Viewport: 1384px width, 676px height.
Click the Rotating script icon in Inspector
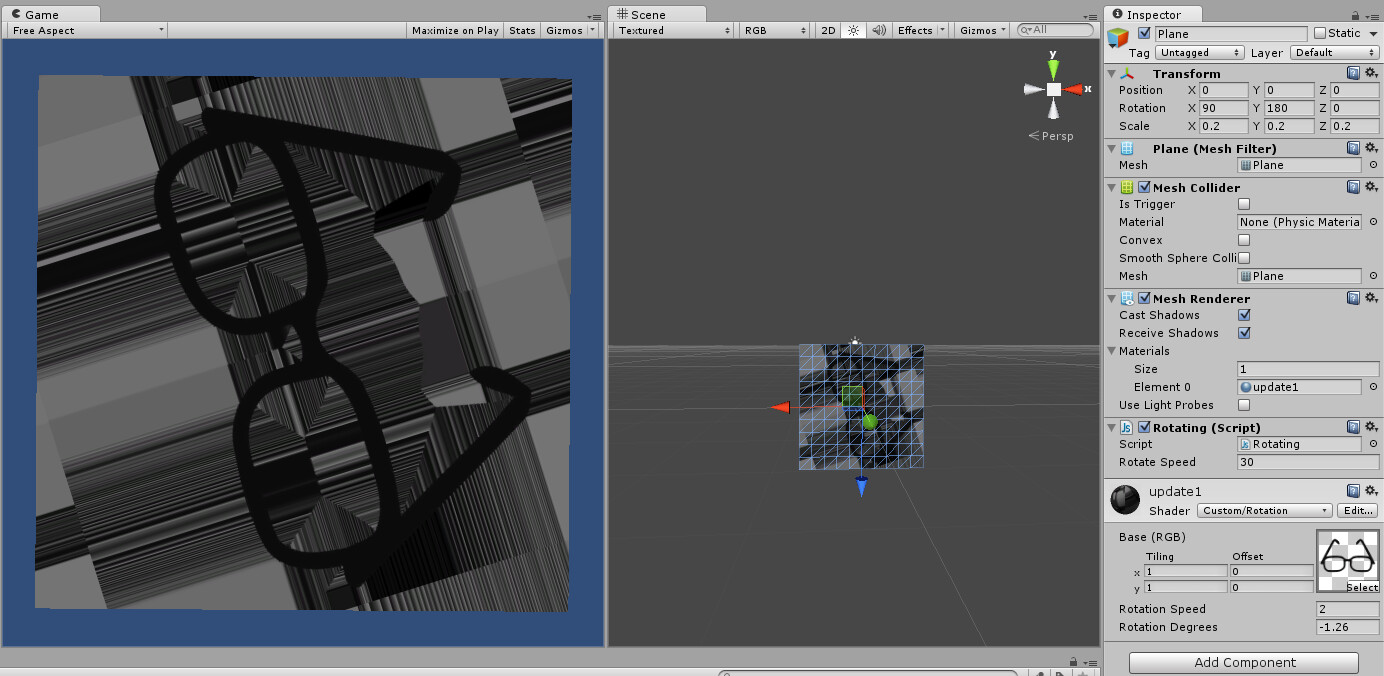[1126, 427]
